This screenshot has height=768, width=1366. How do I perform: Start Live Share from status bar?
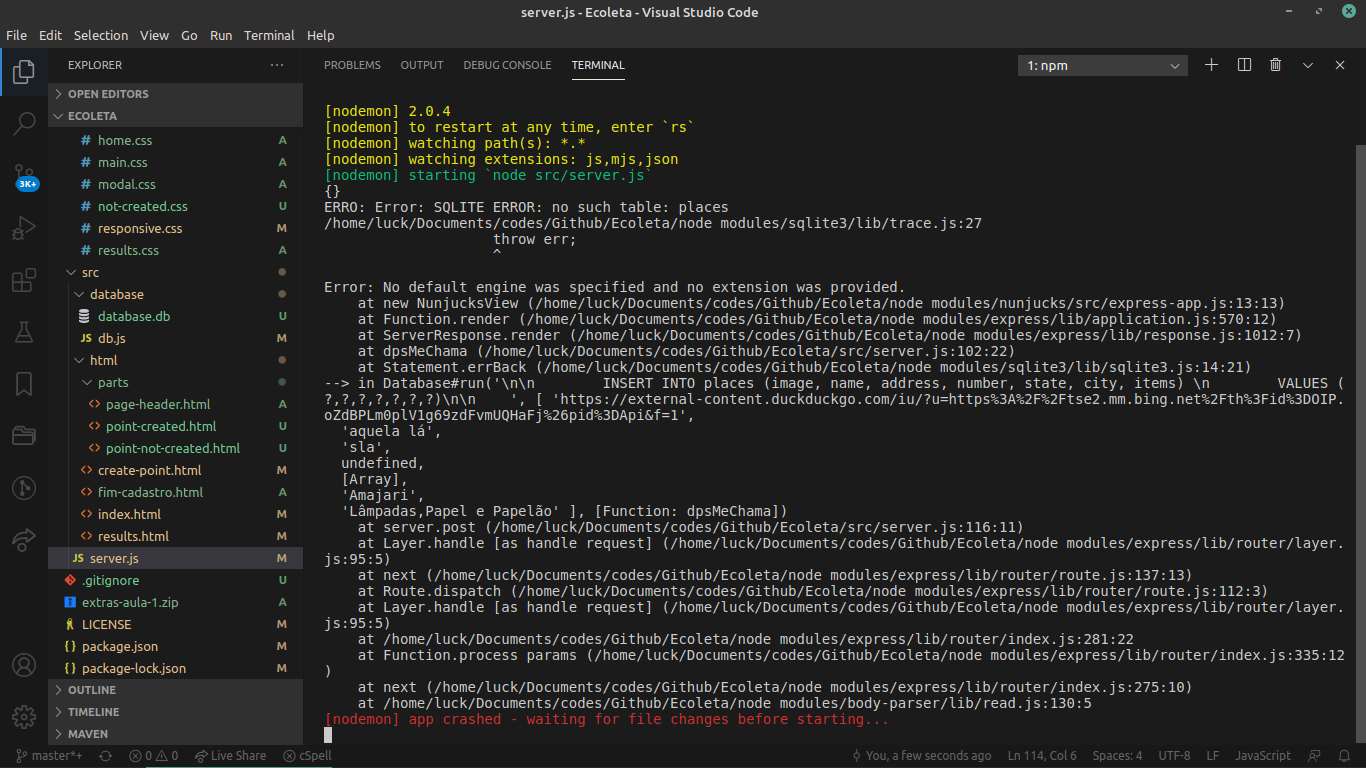[231, 756]
